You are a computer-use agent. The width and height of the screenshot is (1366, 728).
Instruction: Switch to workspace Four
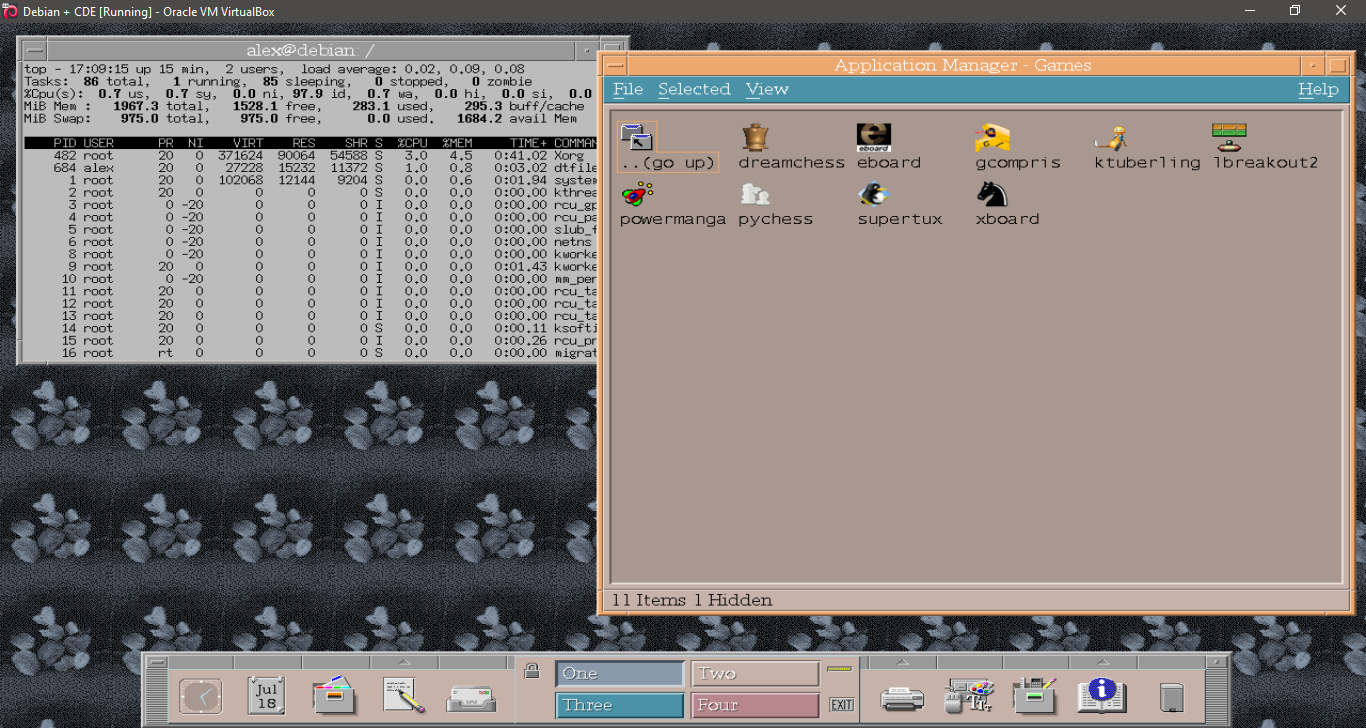[x=755, y=705]
